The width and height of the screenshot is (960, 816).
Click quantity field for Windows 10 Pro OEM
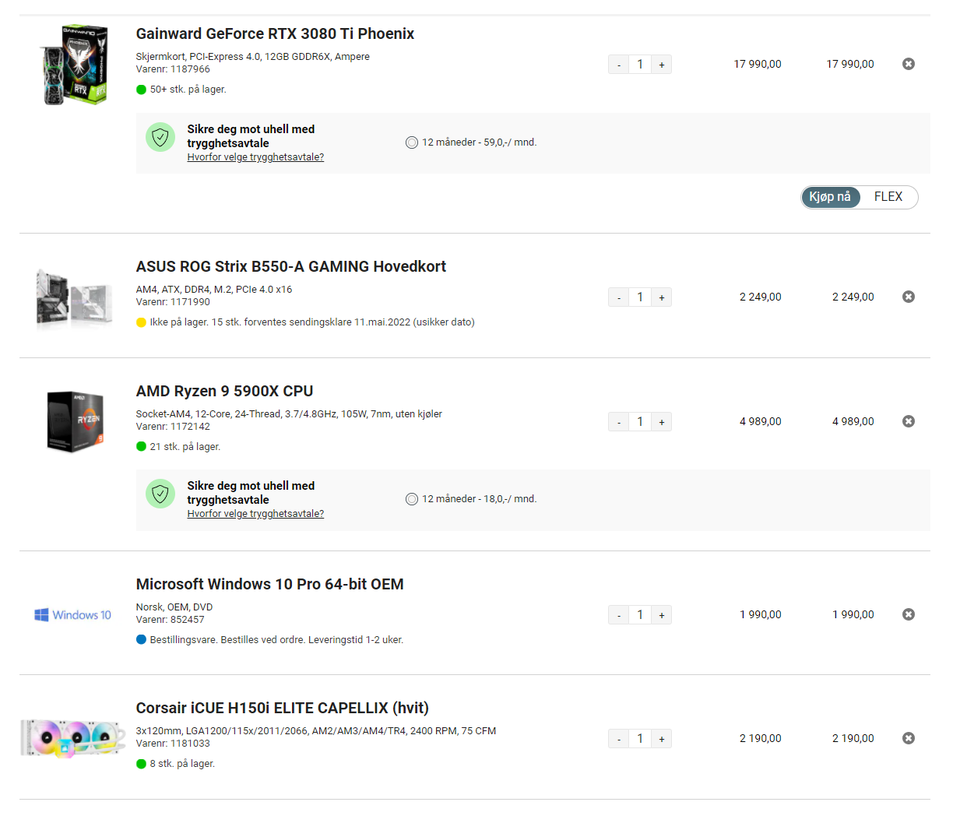640,615
